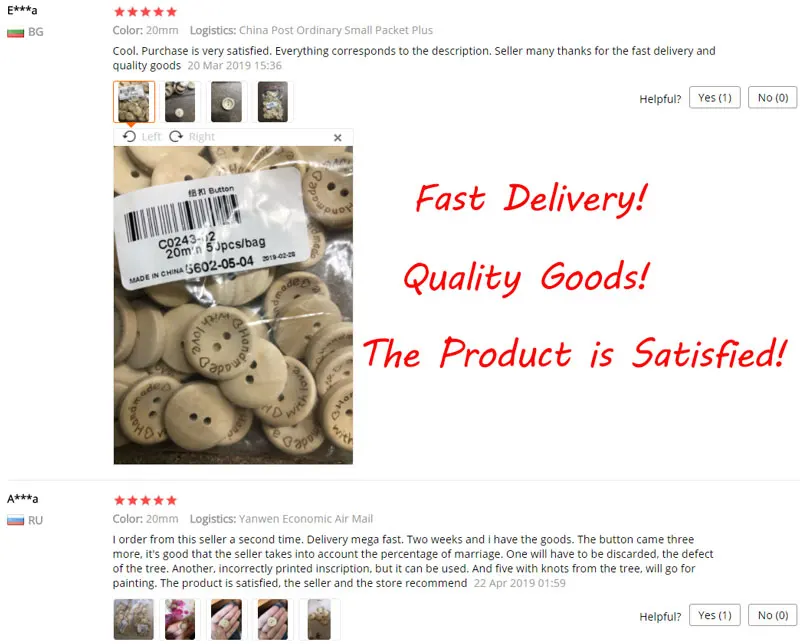800x644 pixels.
Task: Click the five-star rating of A***a's review
Action: (145, 500)
